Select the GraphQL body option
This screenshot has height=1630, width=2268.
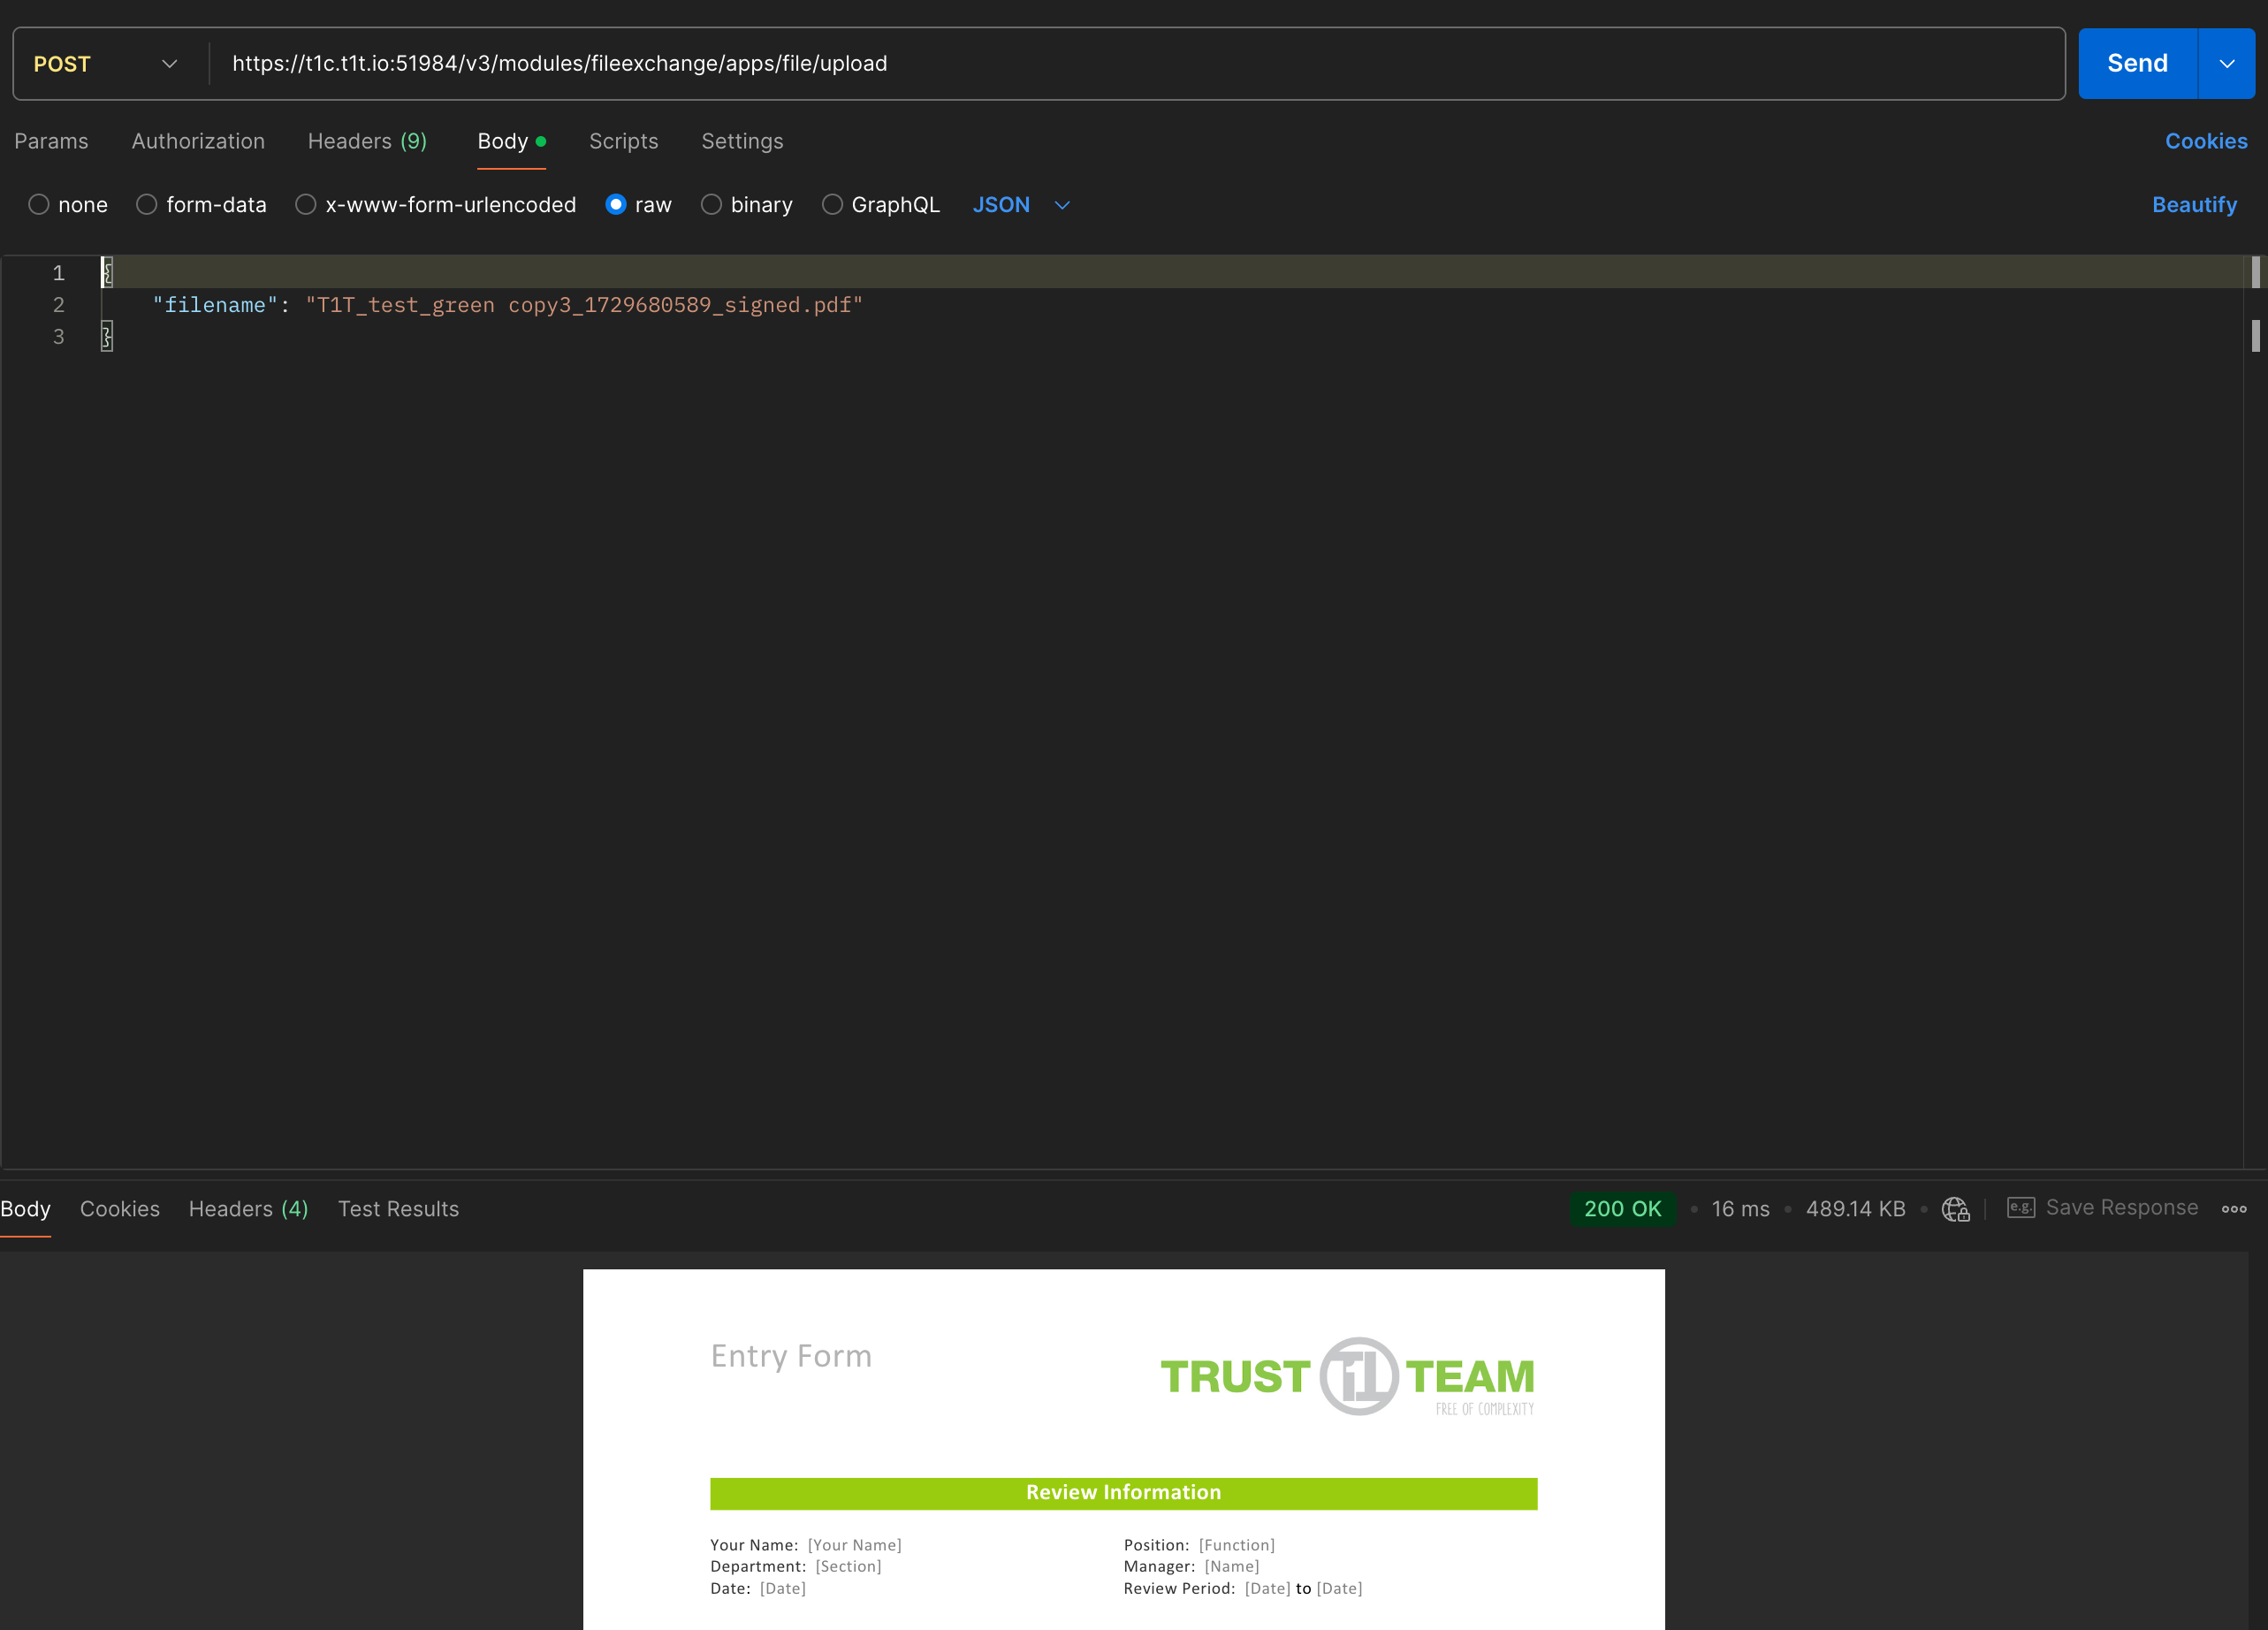(x=832, y=205)
